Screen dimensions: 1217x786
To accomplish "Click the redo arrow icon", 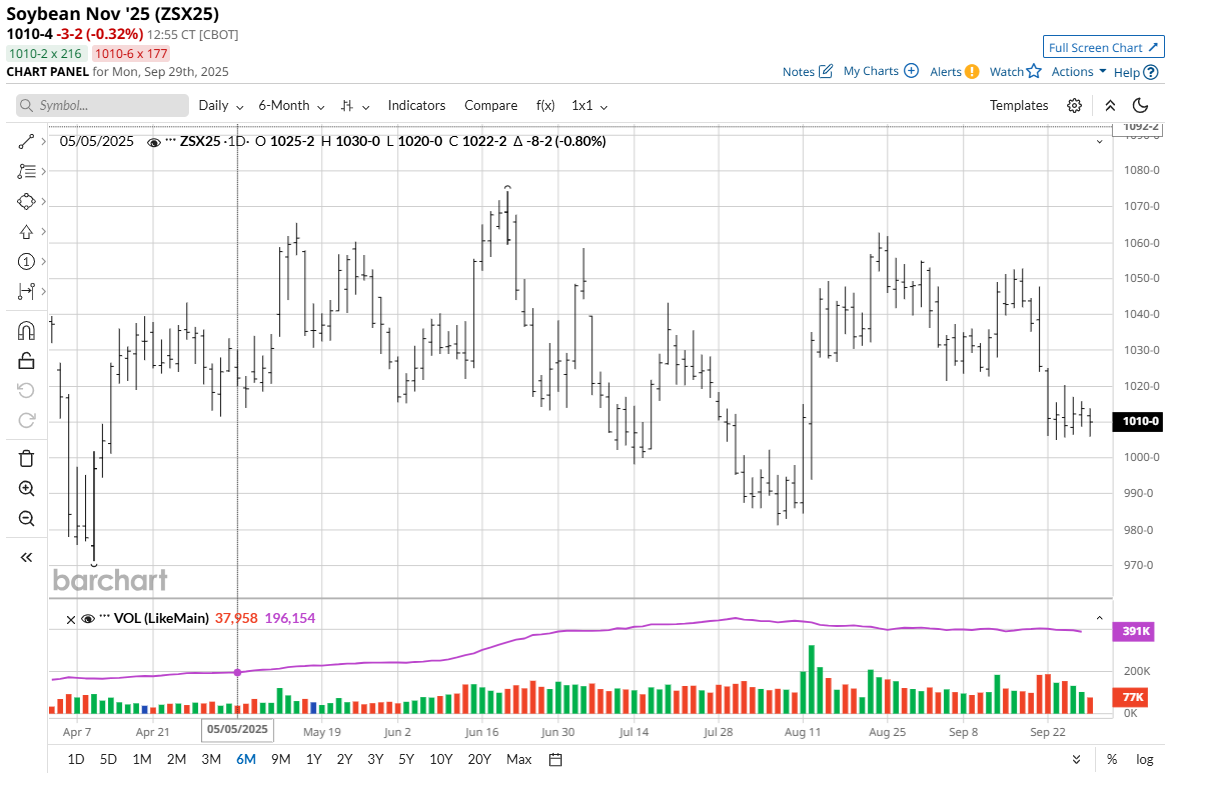I will coord(26,419).
